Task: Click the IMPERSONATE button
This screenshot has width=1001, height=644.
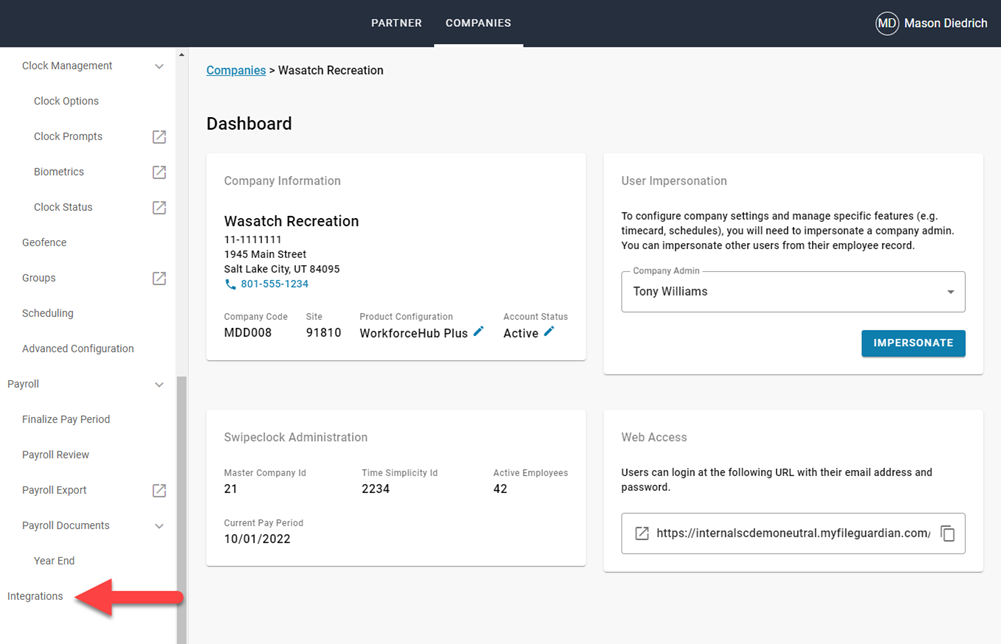Action: click(913, 343)
